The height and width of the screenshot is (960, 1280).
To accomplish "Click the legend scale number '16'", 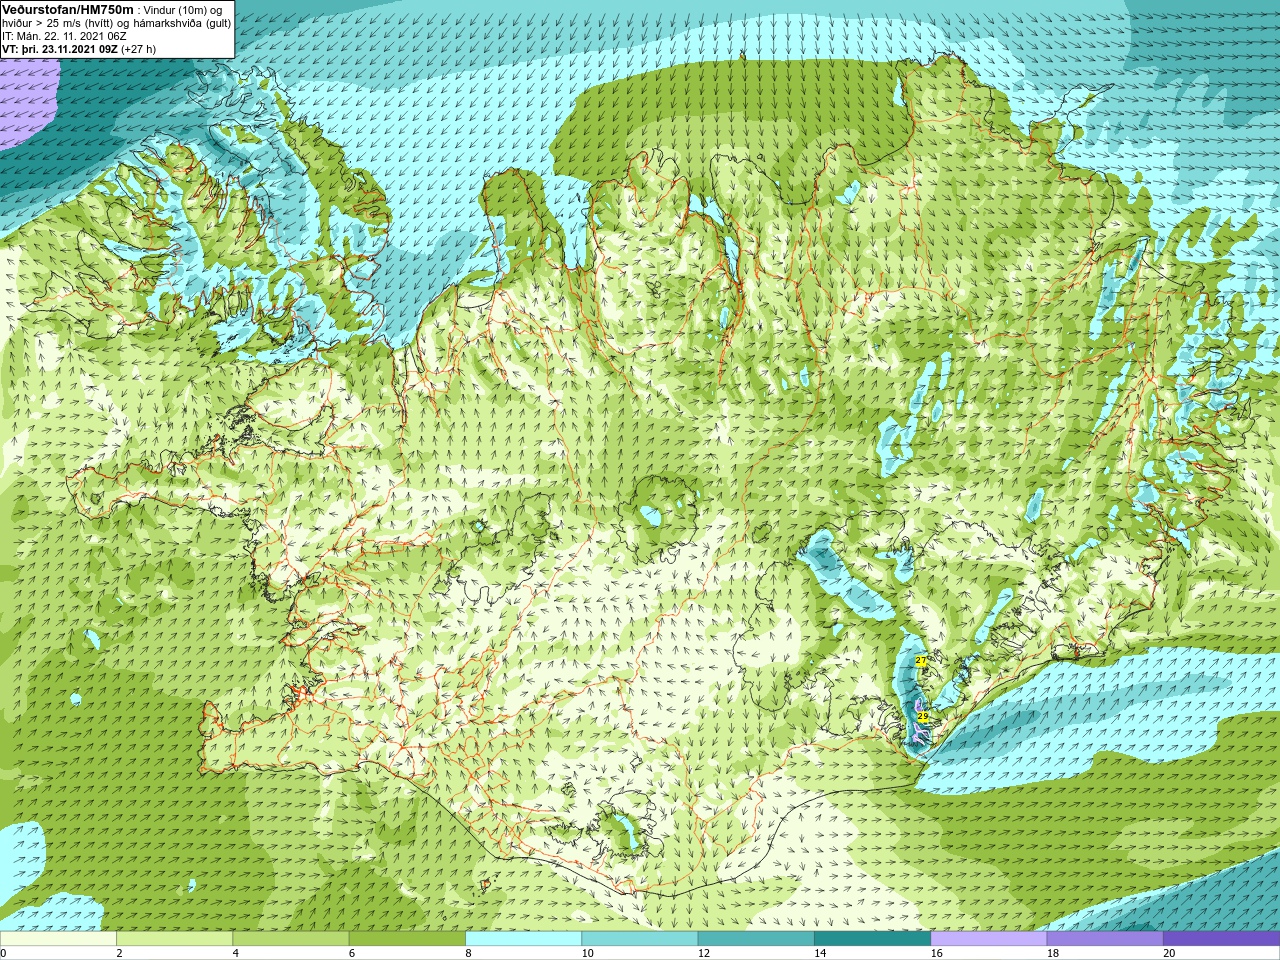I will coord(936,953).
